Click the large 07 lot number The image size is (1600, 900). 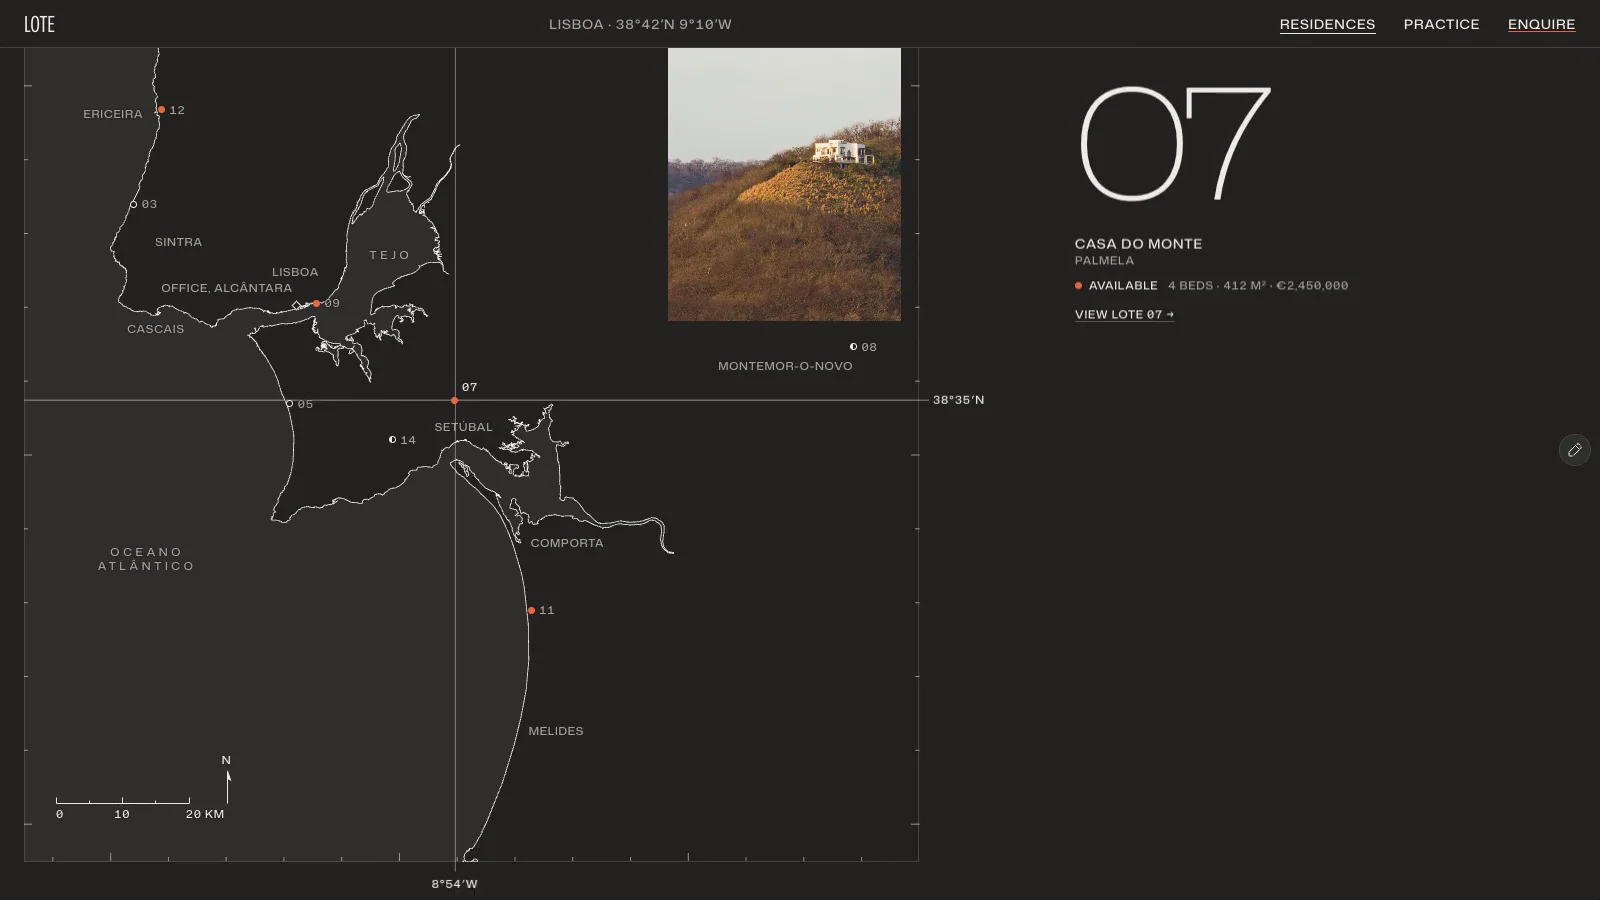pos(1175,144)
